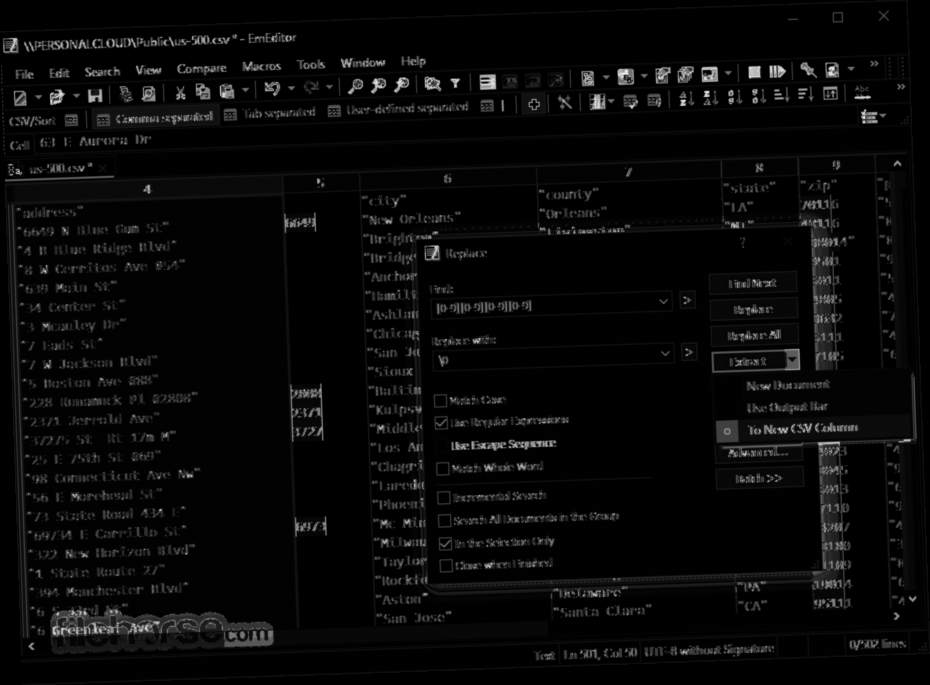The height and width of the screenshot is (685, 930).
Task: Open a file with the Open folder icon
Action: click(57, 94)
